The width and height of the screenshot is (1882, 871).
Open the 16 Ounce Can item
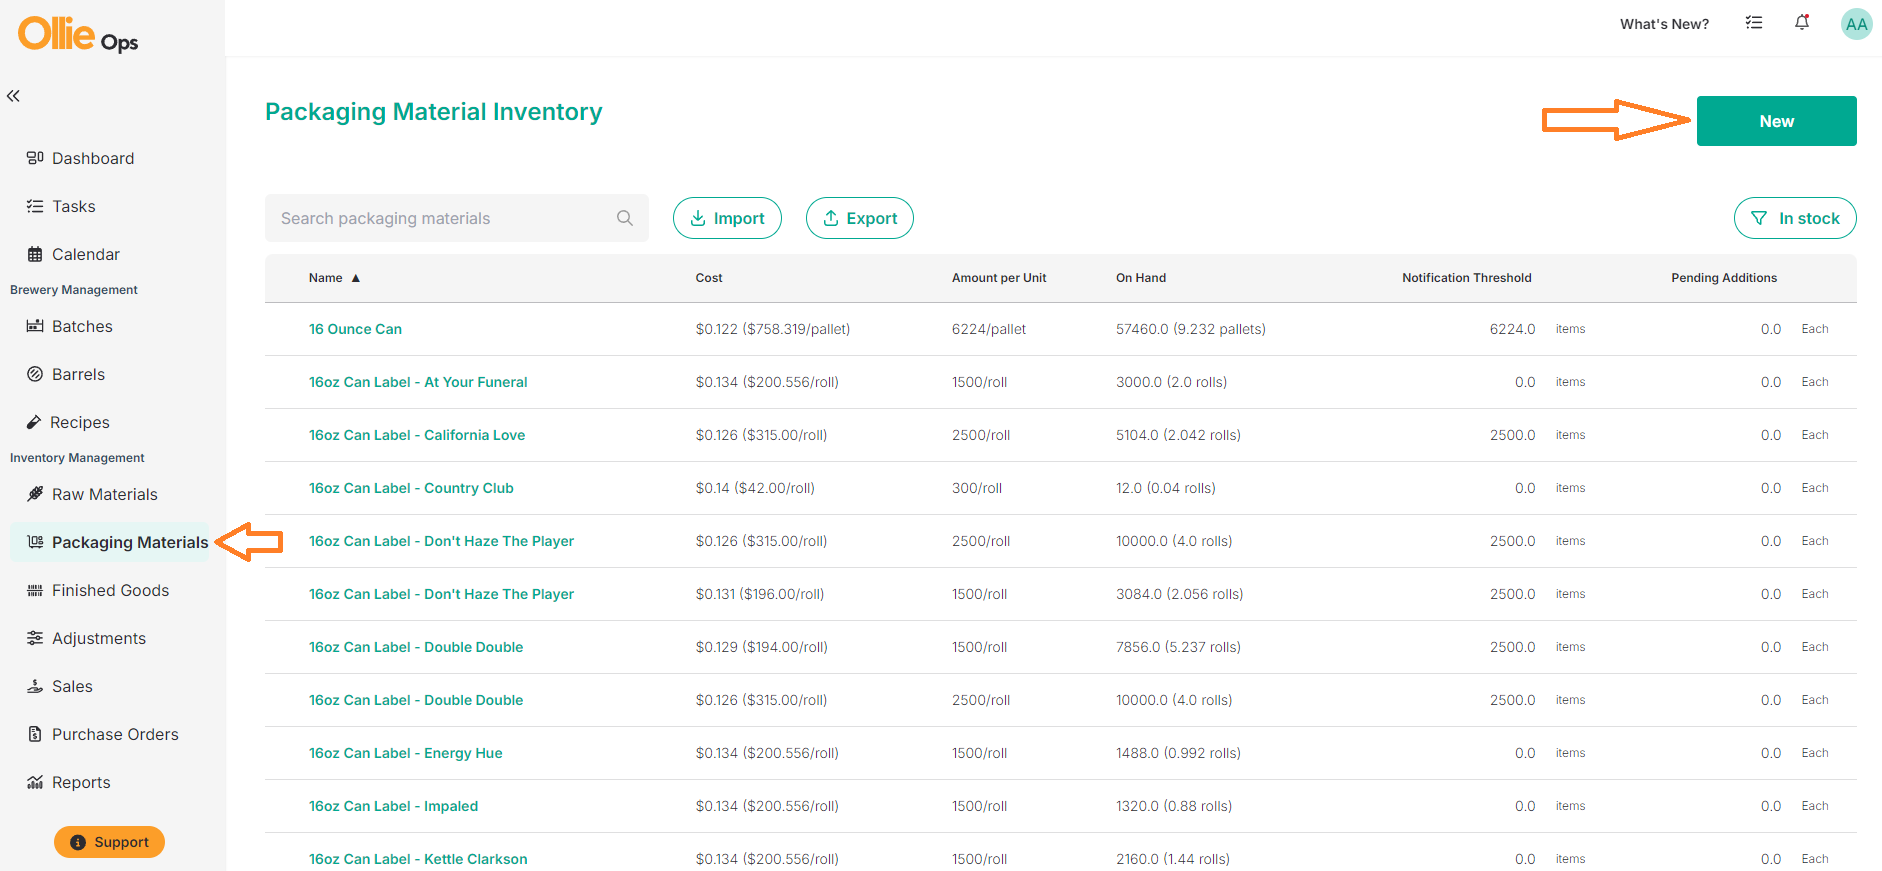(355, 329)
